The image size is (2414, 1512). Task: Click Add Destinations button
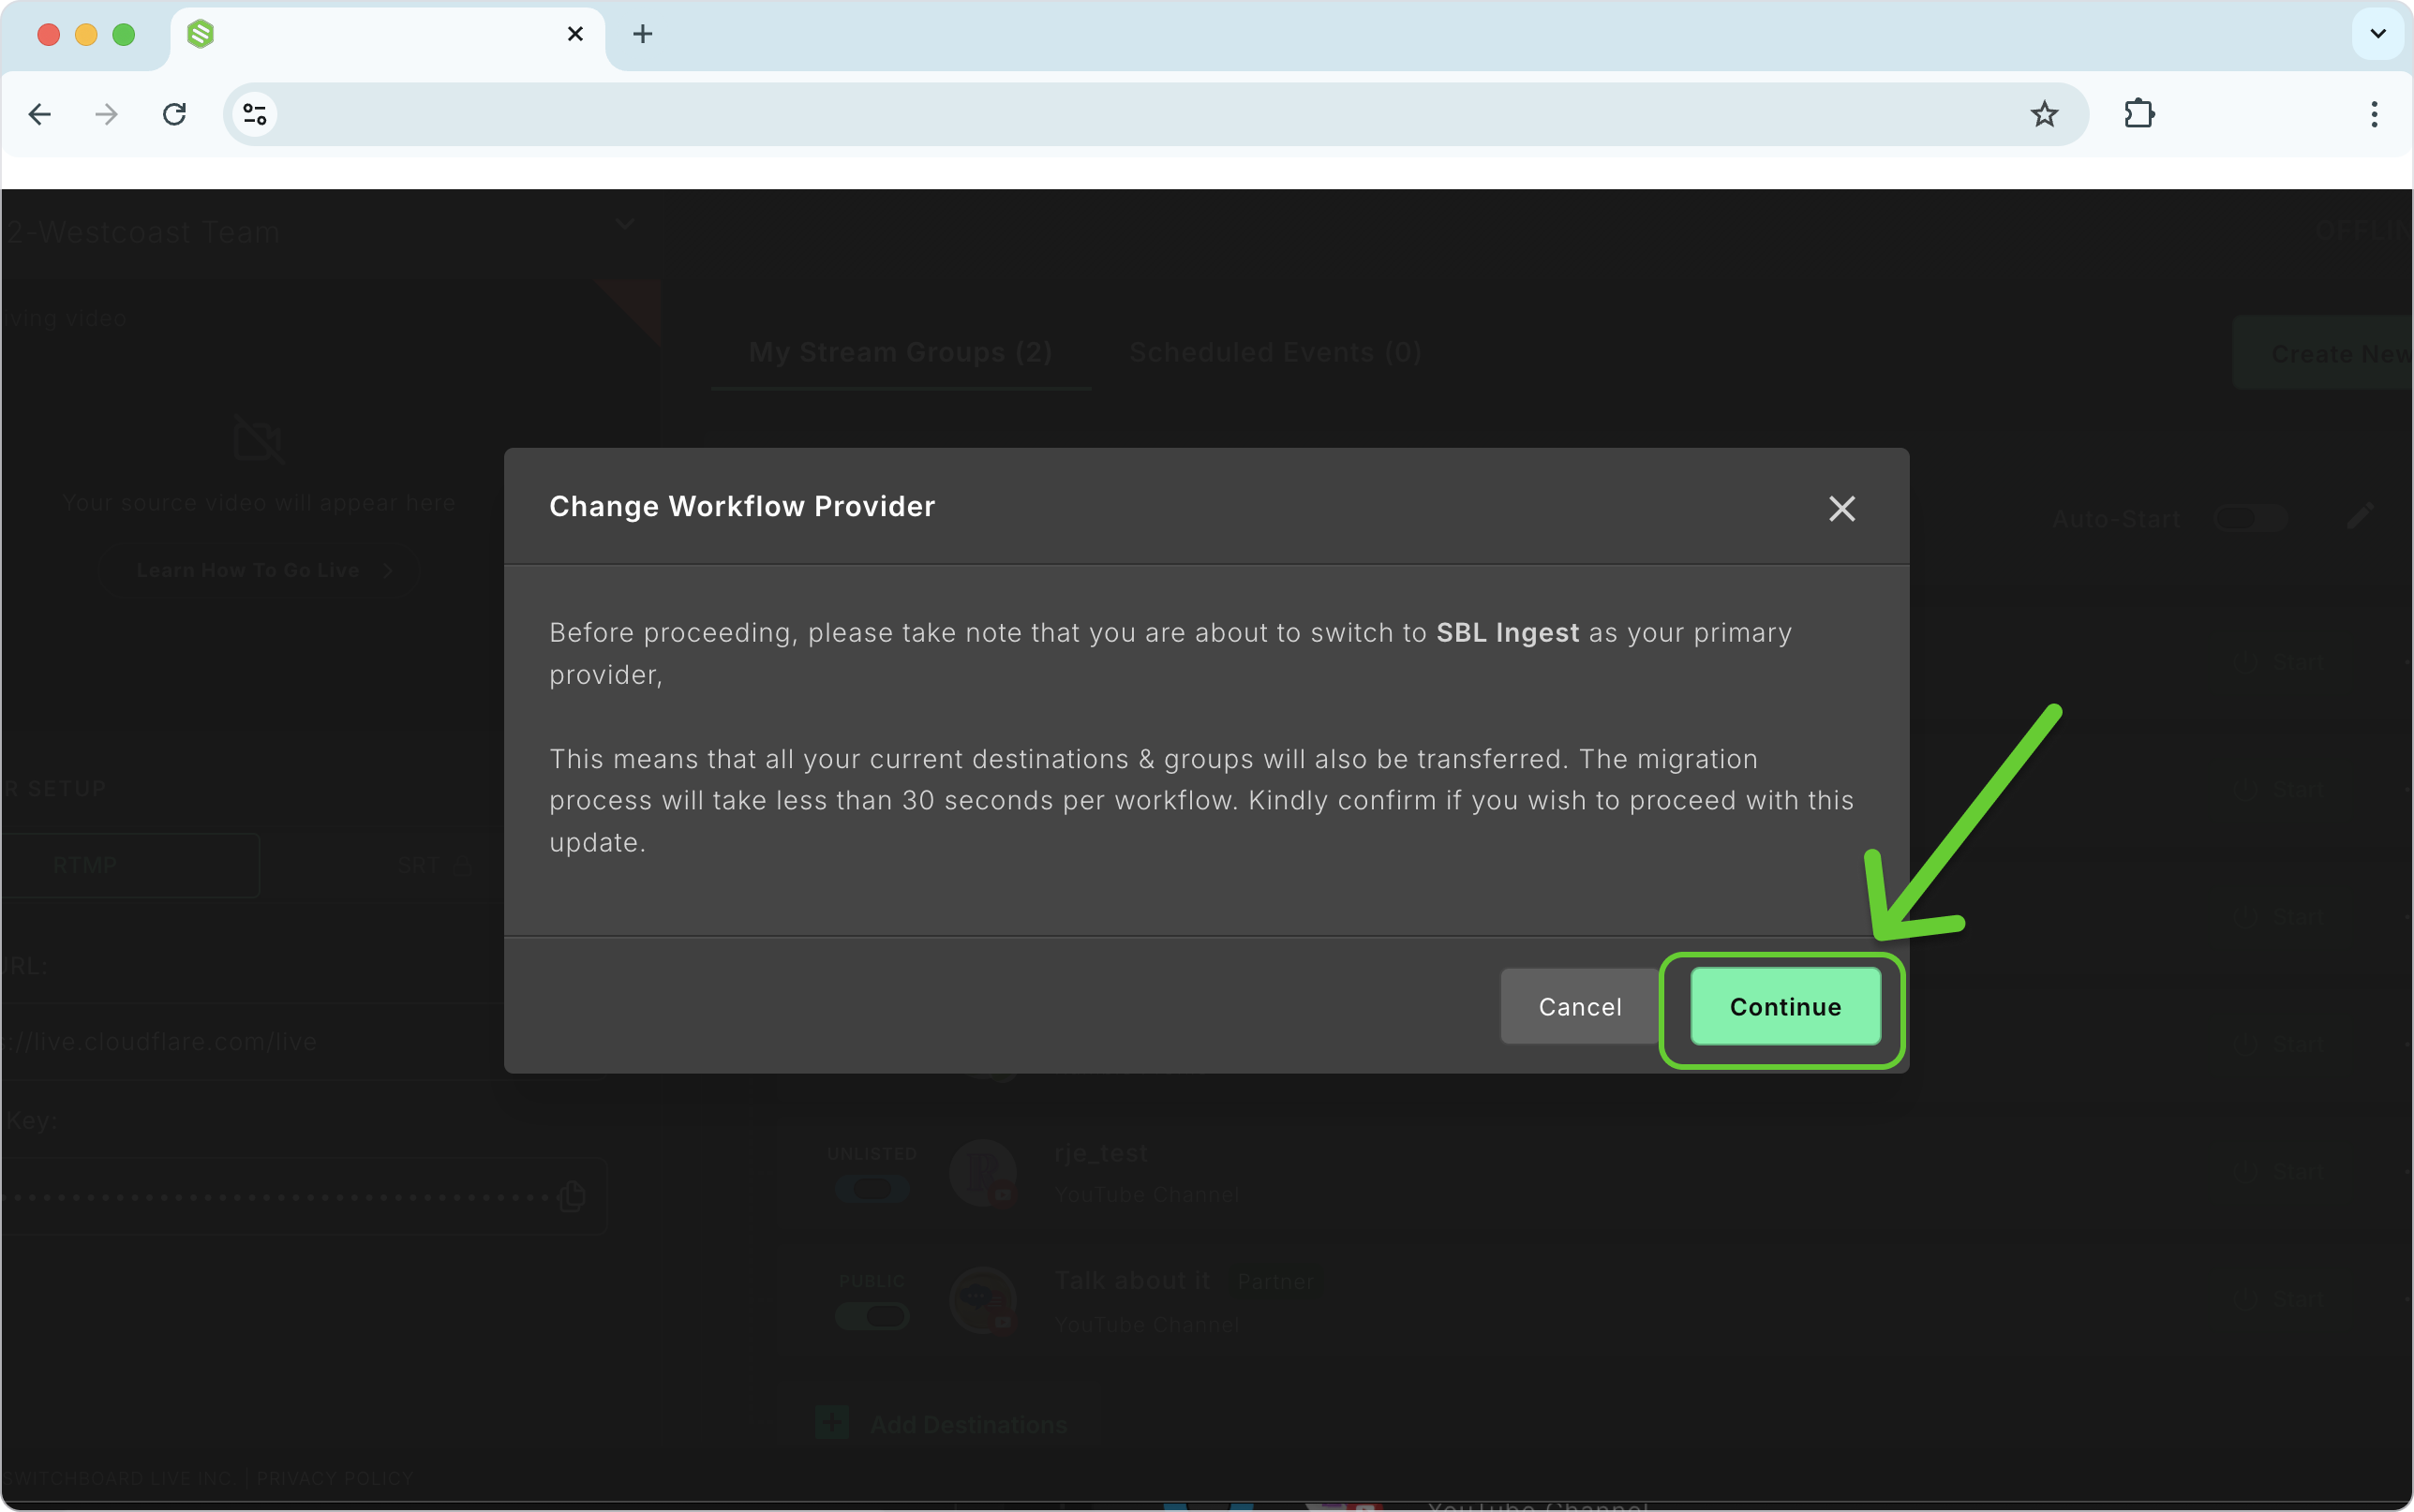tap(941, 1423)
